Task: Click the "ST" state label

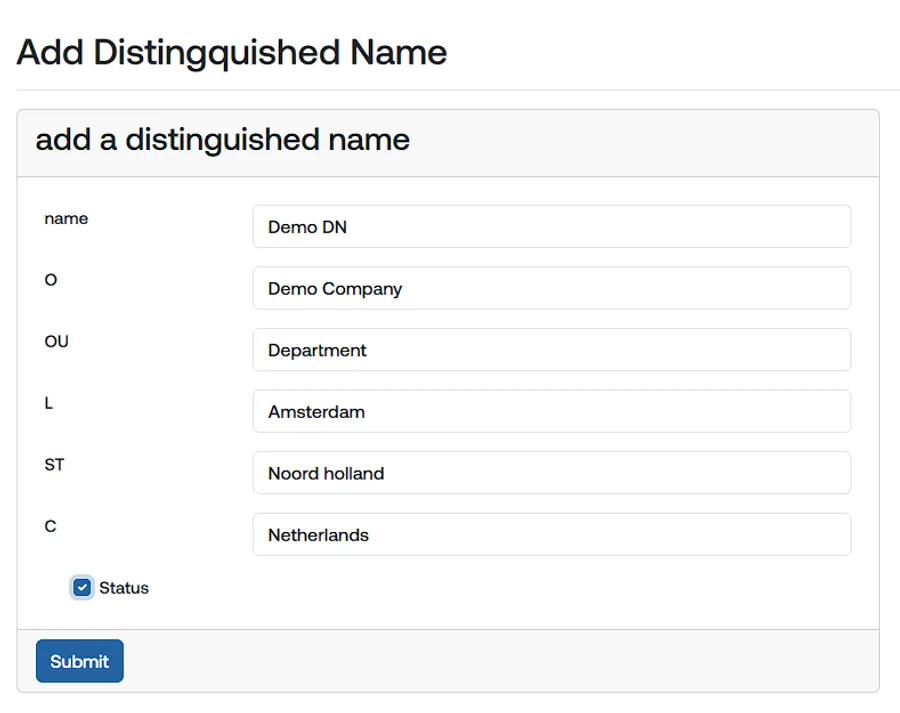Action: click(x=54, y=465)
